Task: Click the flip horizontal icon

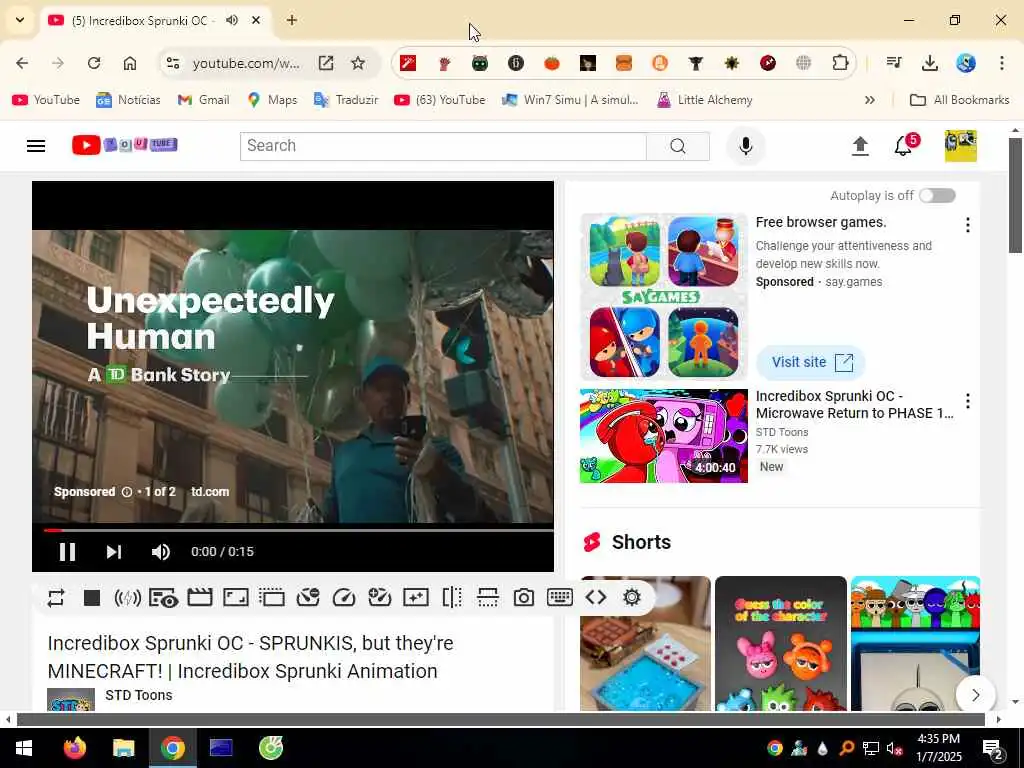Action: (x=452, y=598)
